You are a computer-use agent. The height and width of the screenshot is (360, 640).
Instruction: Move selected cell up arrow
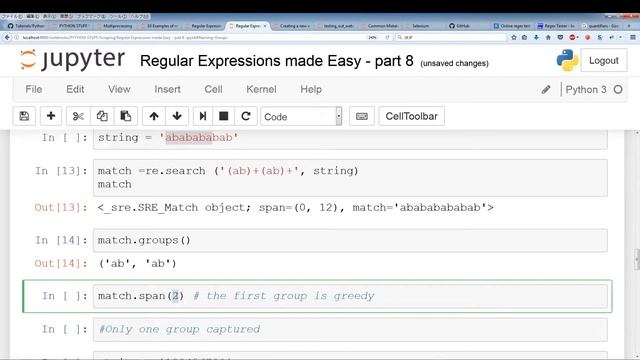pos(154,116)
